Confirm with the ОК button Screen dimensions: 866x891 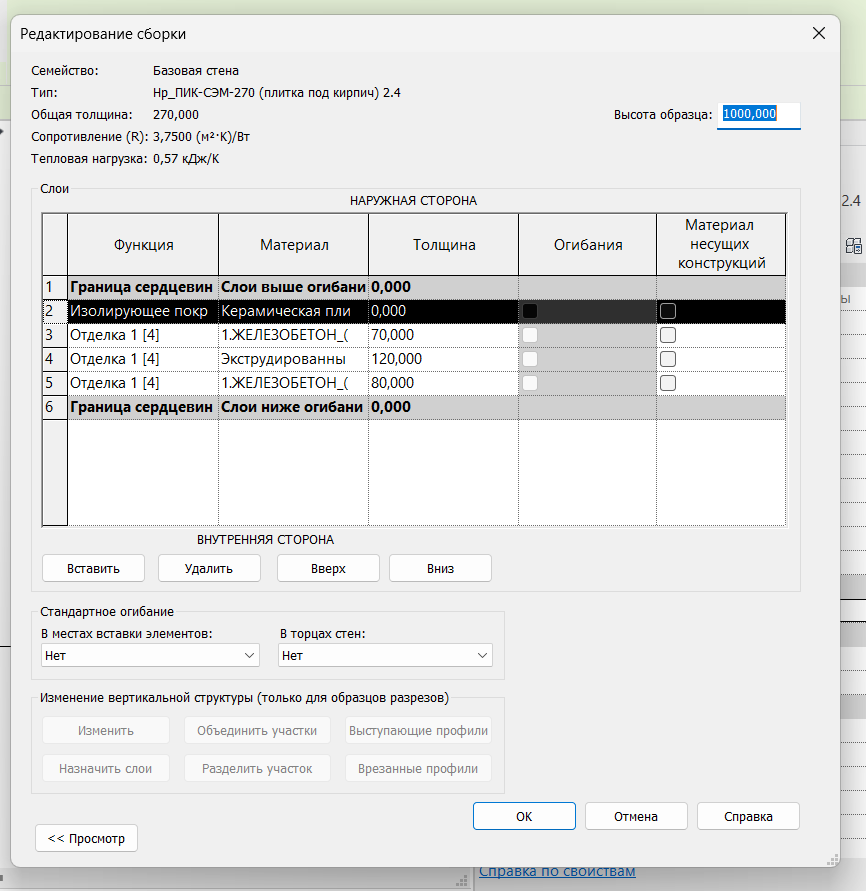pyautogui.click(x=524, y=816)
